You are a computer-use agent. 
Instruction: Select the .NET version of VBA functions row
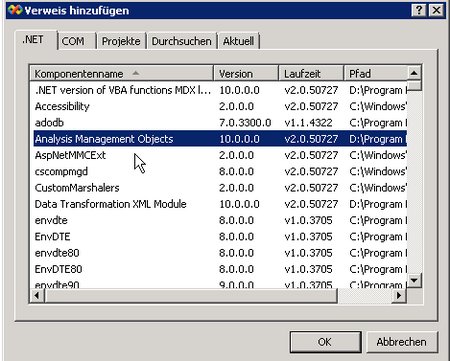coord(220,90)
